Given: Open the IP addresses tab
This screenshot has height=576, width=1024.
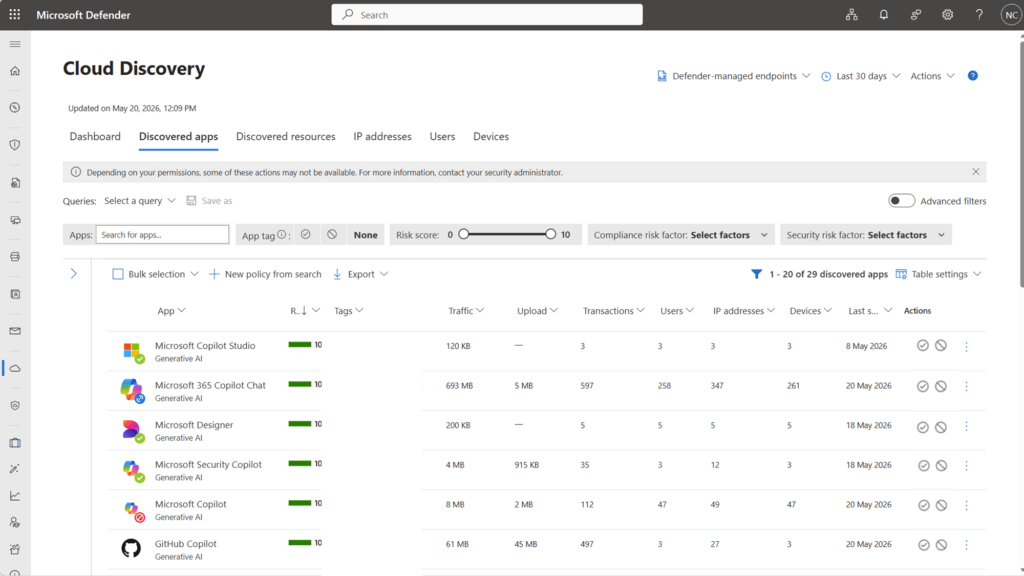Looking at the screenshot, I should 383,136.
